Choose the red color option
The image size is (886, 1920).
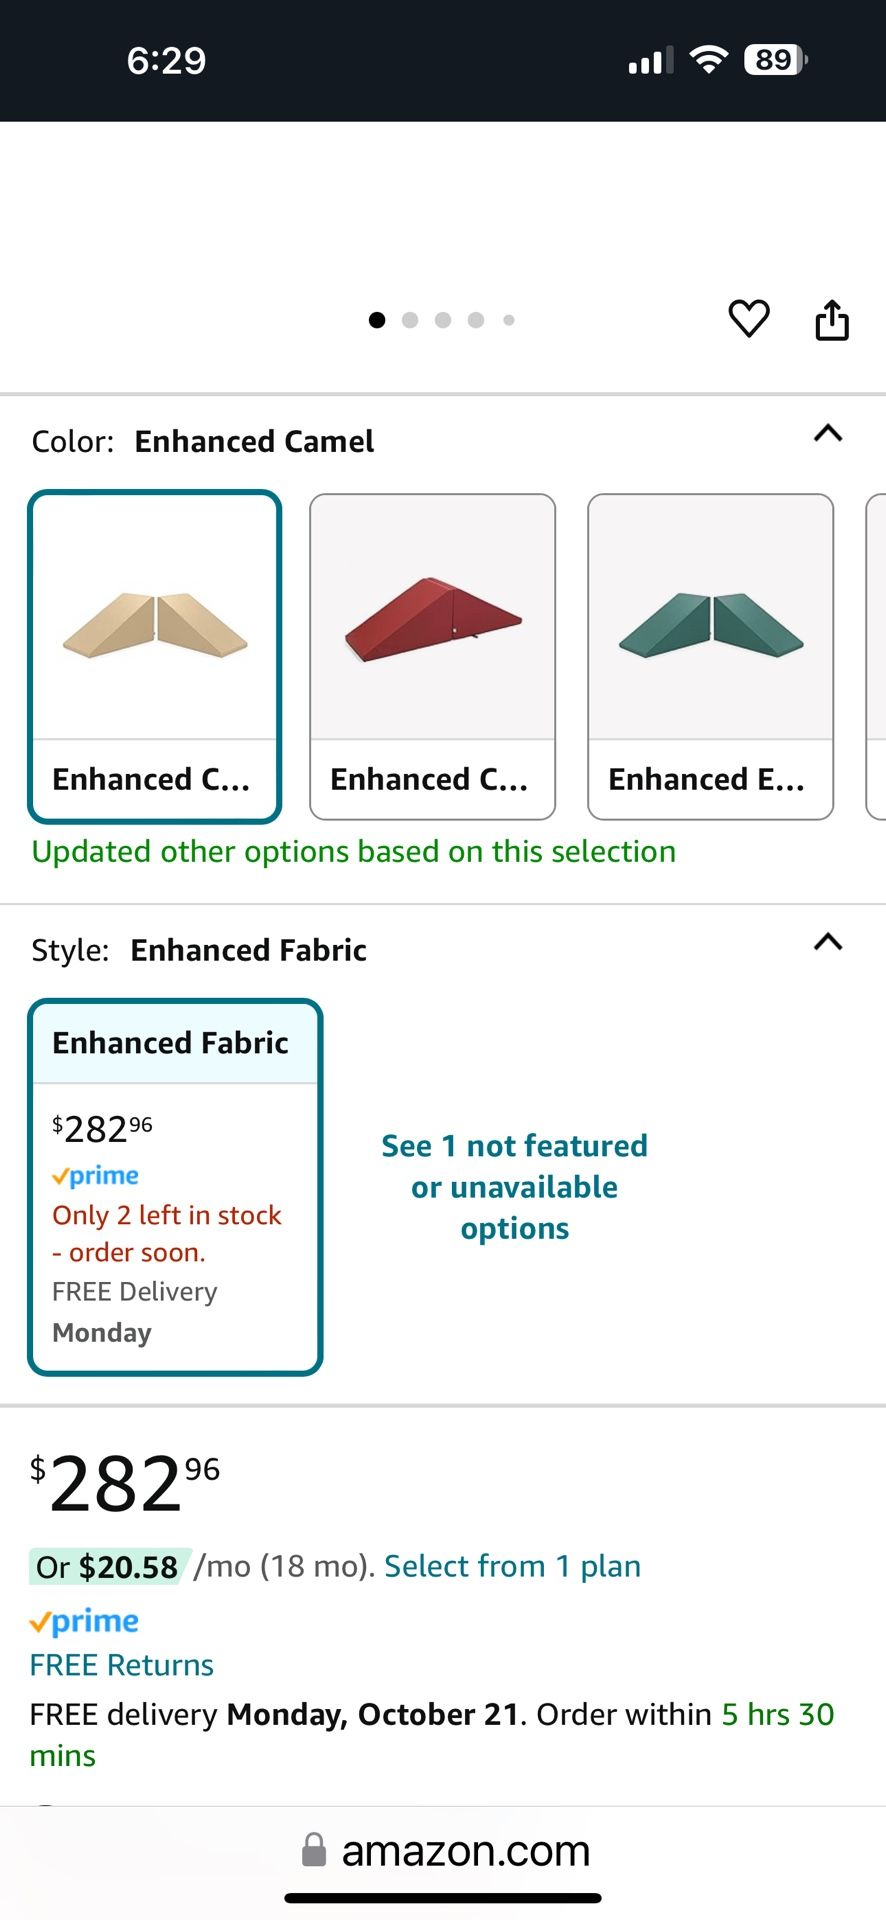[x=432, y=656]
